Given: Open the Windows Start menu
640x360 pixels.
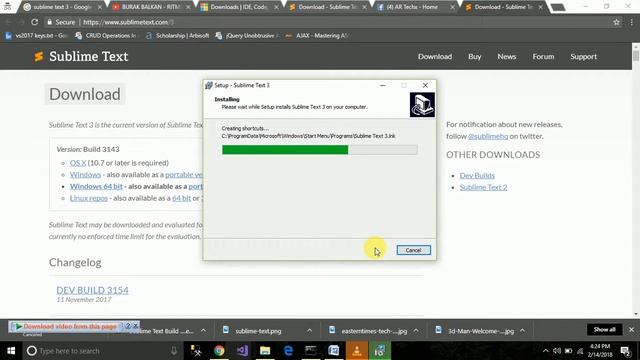Looking at the screenshot, I should [11, 351].
